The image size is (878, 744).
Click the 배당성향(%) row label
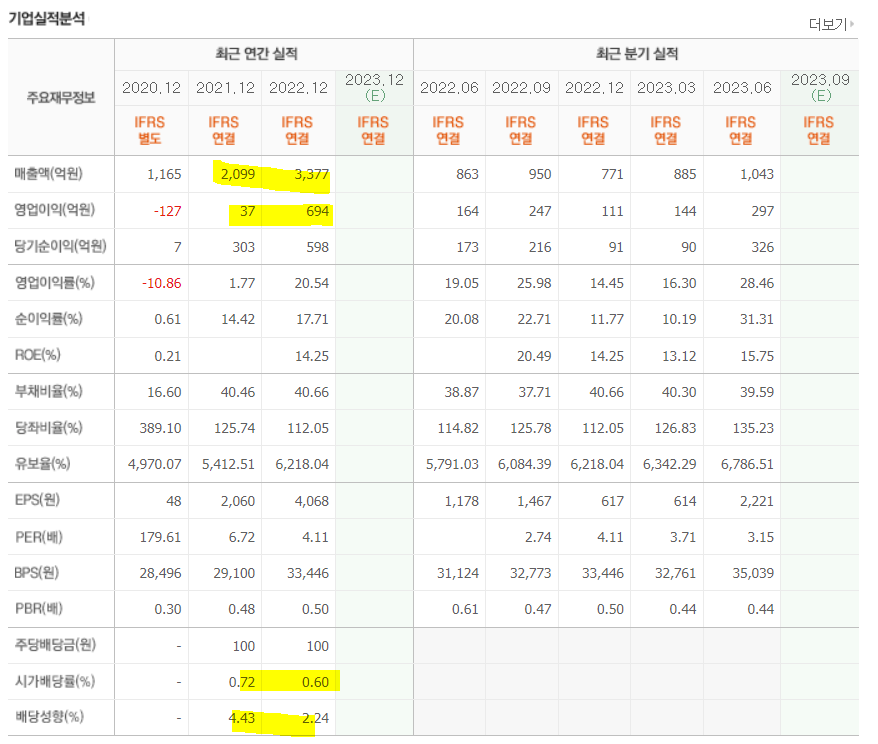pos(49,717)
